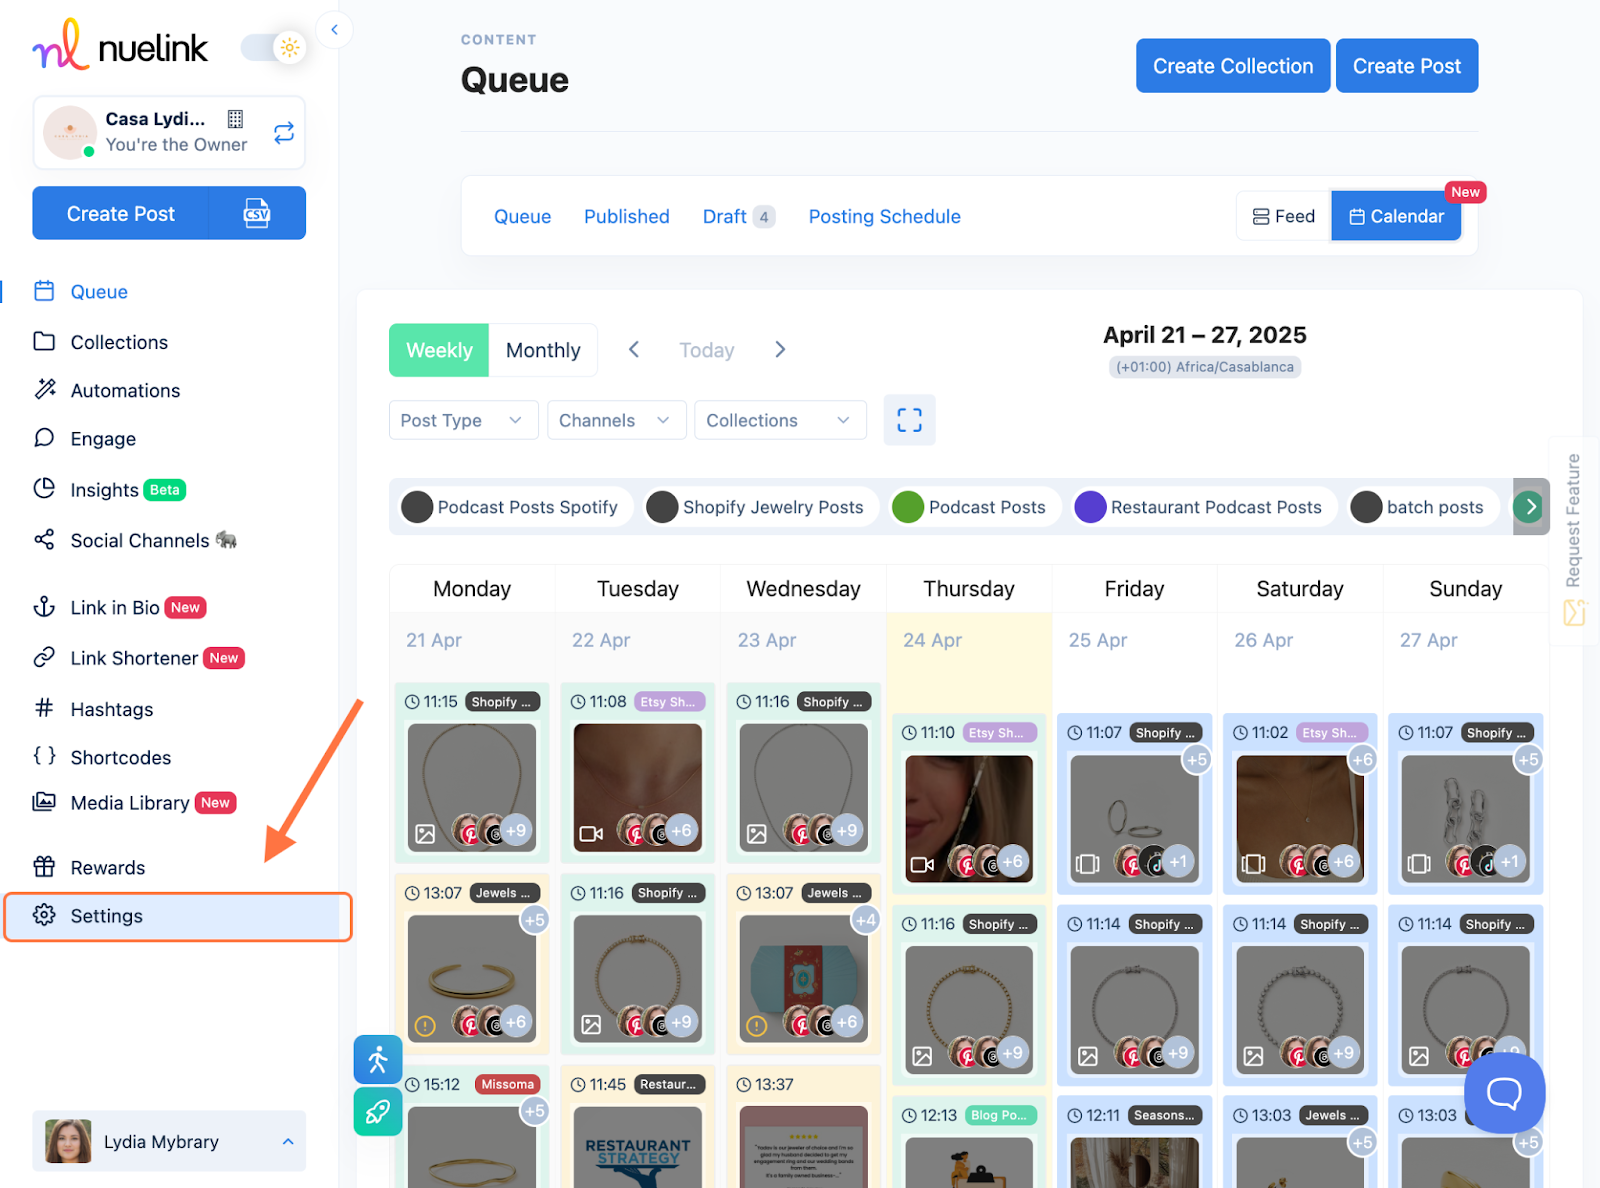Open Thursday 11:10 Etsy video post thumbnail
The width and height of the screenshot is (1600, 1188).
point(969,818)
